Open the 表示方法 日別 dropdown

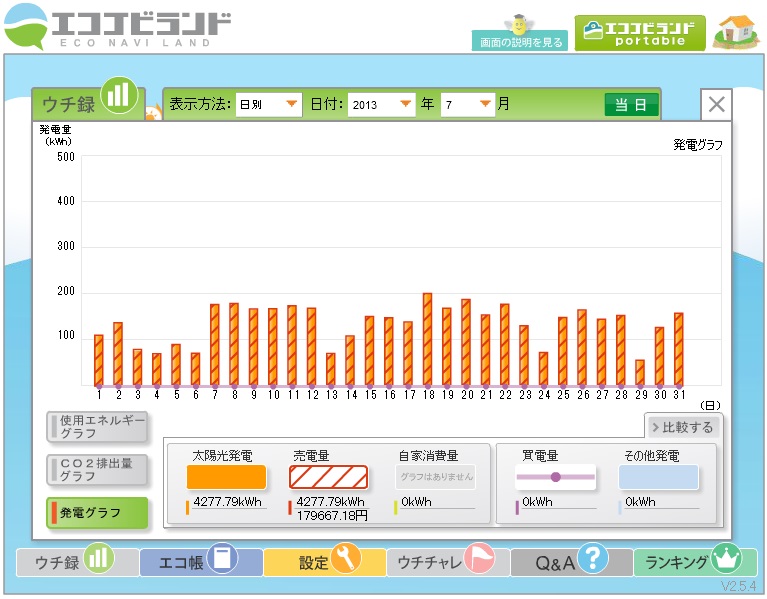point(269,104)
